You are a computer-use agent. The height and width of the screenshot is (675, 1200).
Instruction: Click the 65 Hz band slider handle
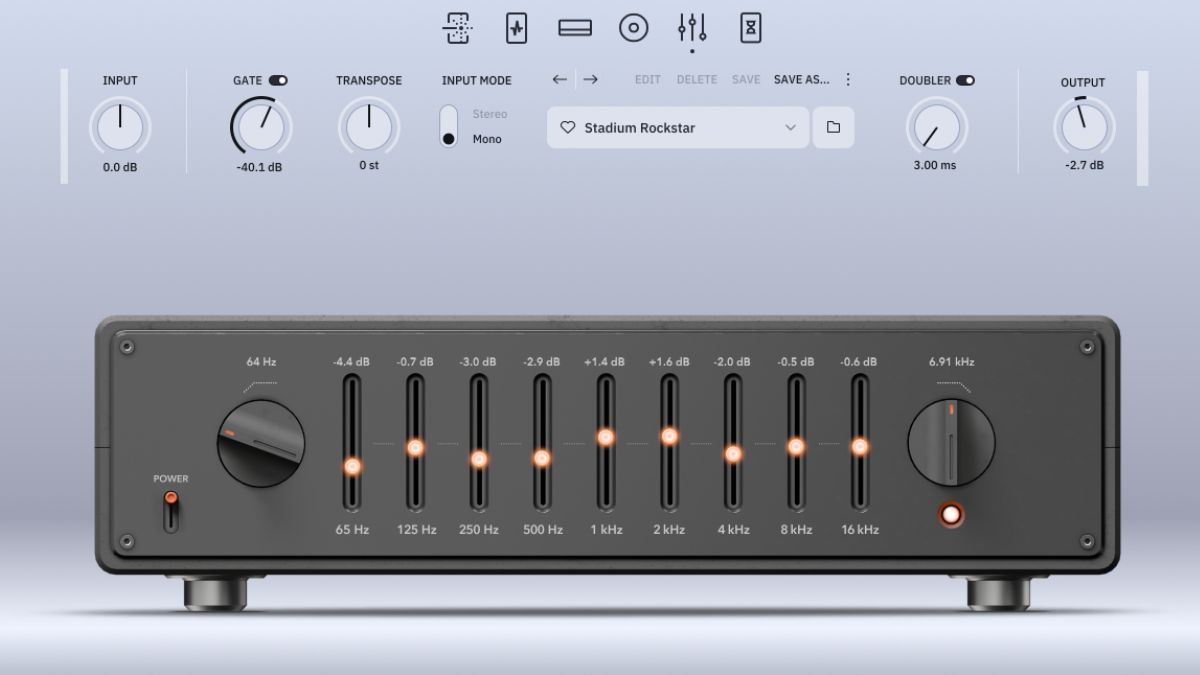[x=352, y=466]
